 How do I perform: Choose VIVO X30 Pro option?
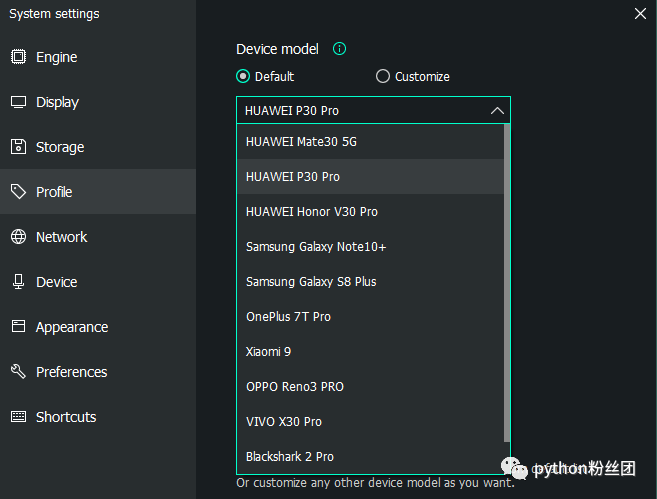pos(370,421)
